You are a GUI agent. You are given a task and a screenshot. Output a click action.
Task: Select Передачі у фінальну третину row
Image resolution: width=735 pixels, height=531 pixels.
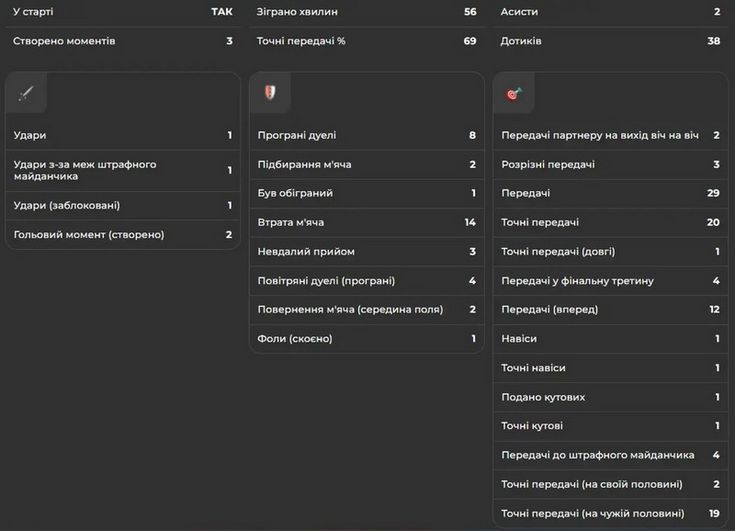tap(610, 281)
